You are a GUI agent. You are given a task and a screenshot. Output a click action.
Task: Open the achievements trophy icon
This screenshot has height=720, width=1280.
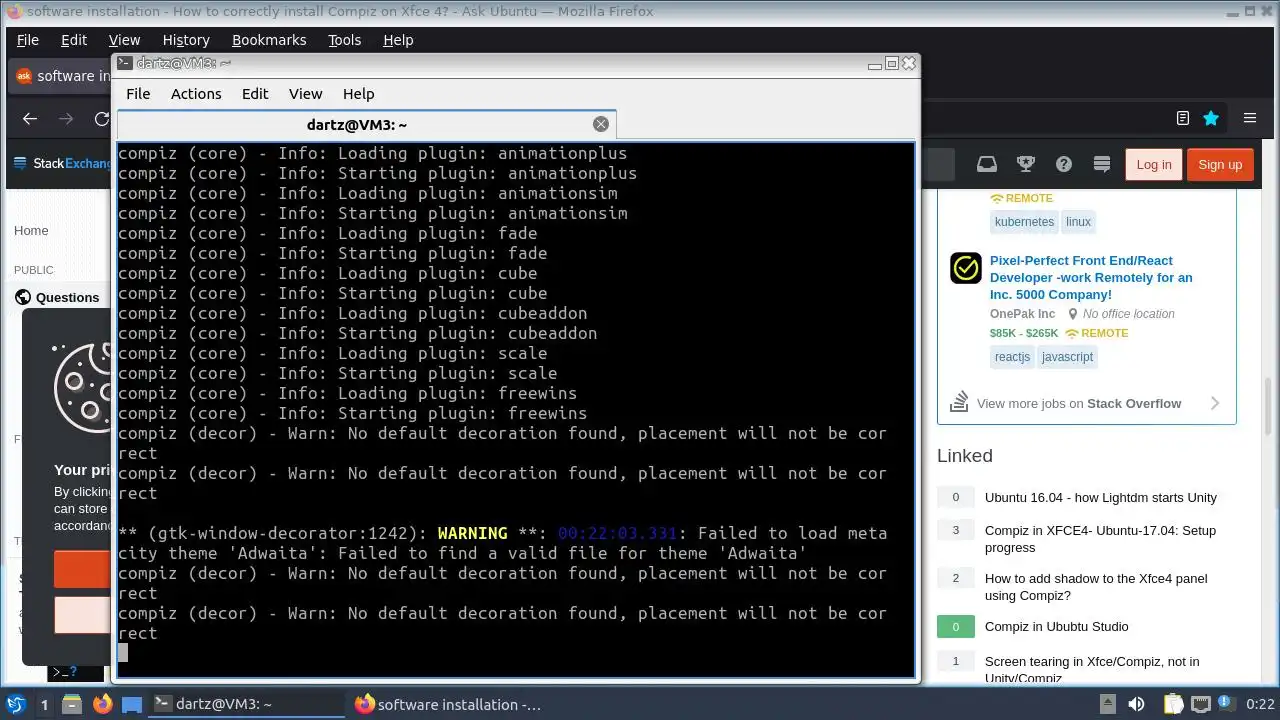click(x=1025, y=164)
